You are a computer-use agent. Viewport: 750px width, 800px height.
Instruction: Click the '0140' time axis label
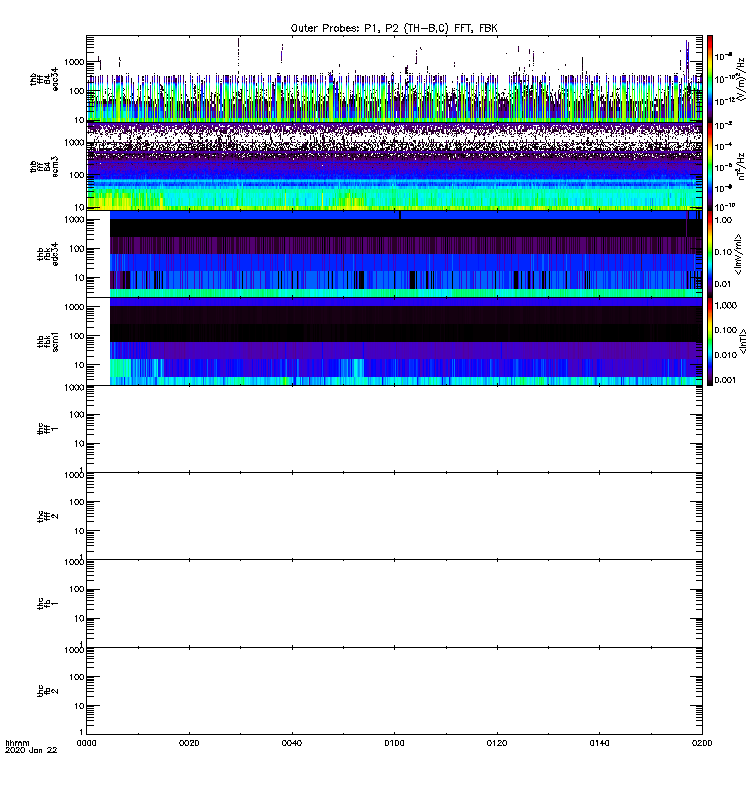[599, 743]
